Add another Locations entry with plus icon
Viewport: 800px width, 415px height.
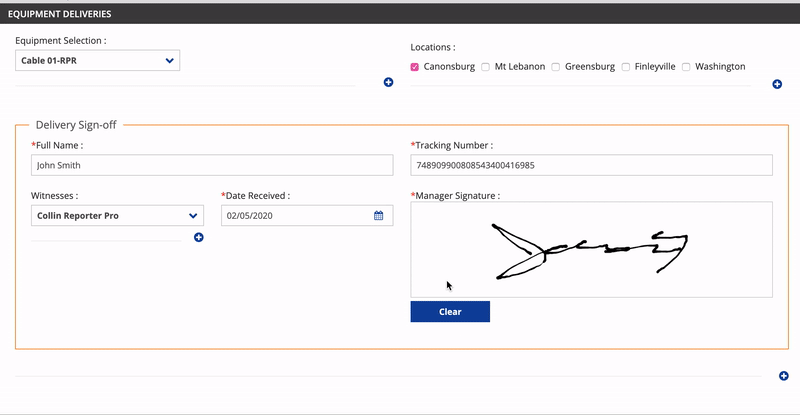[777, 84]
